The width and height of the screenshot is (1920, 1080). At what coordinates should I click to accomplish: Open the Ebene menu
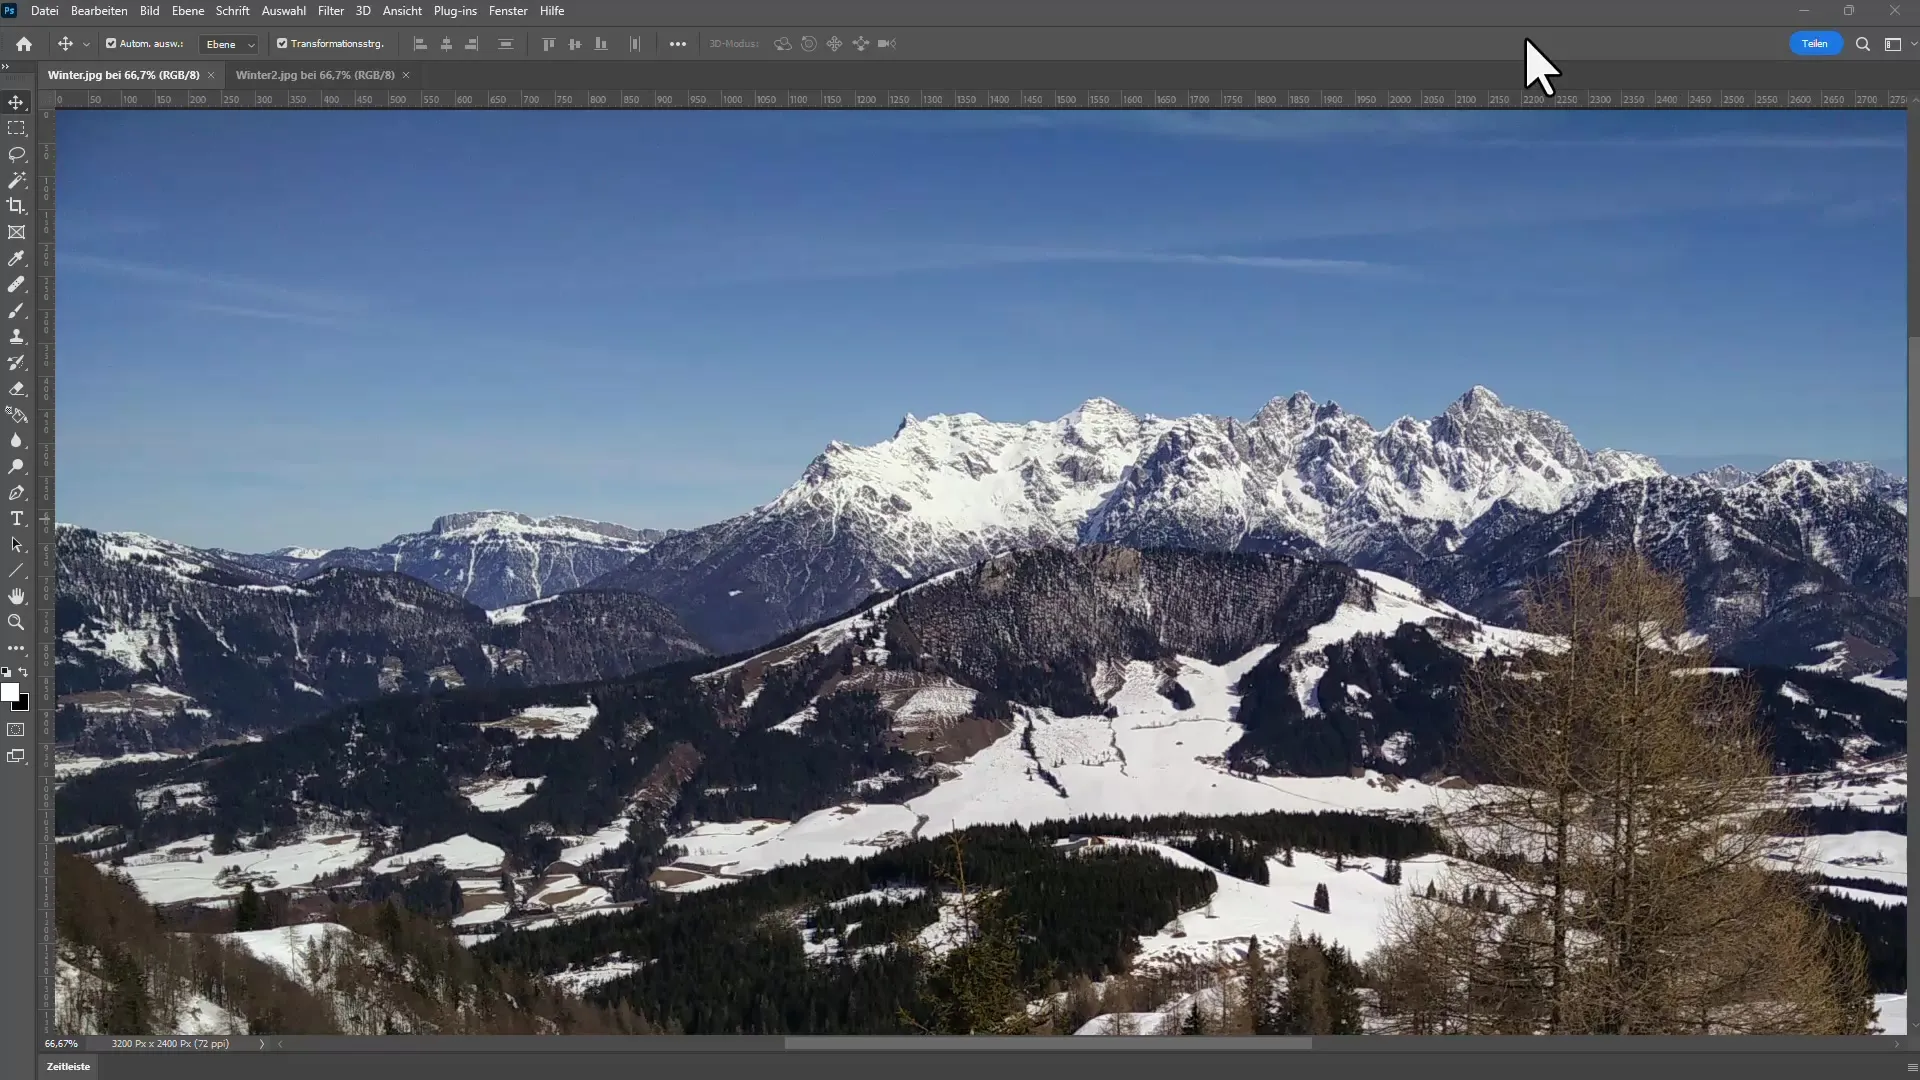(188, 11)
